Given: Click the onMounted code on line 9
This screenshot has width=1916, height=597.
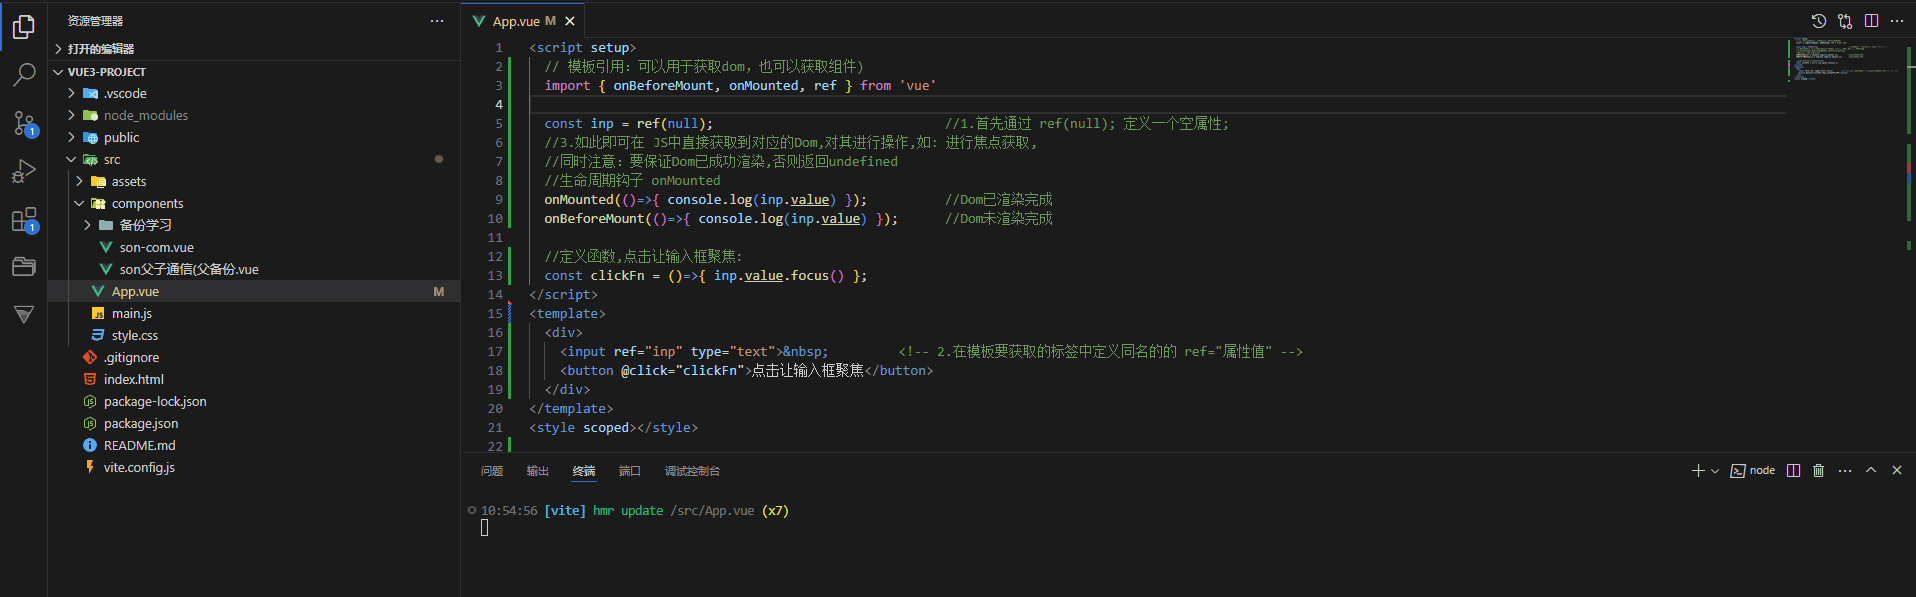Looking at the screenshot, I should coord(705,200).
